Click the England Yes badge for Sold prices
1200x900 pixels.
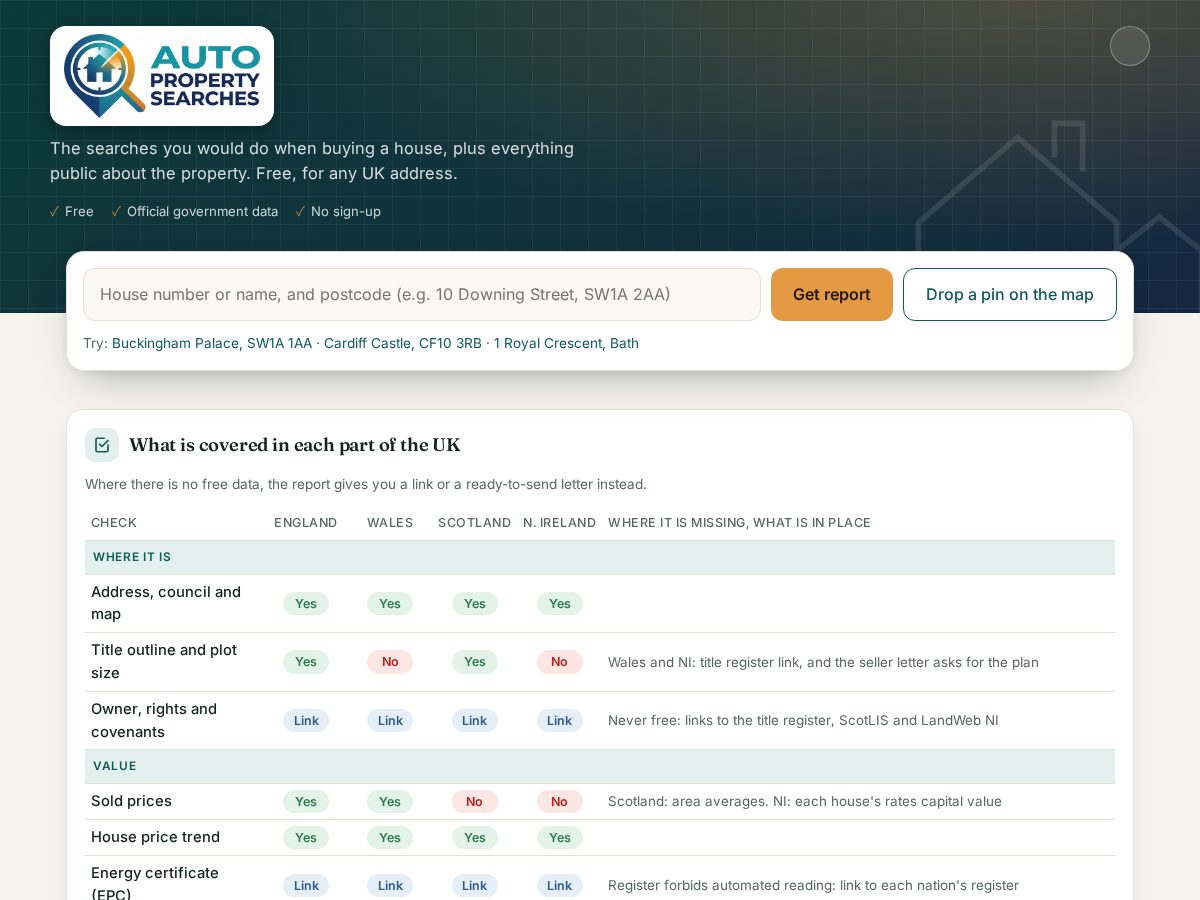tap(306, 801)
